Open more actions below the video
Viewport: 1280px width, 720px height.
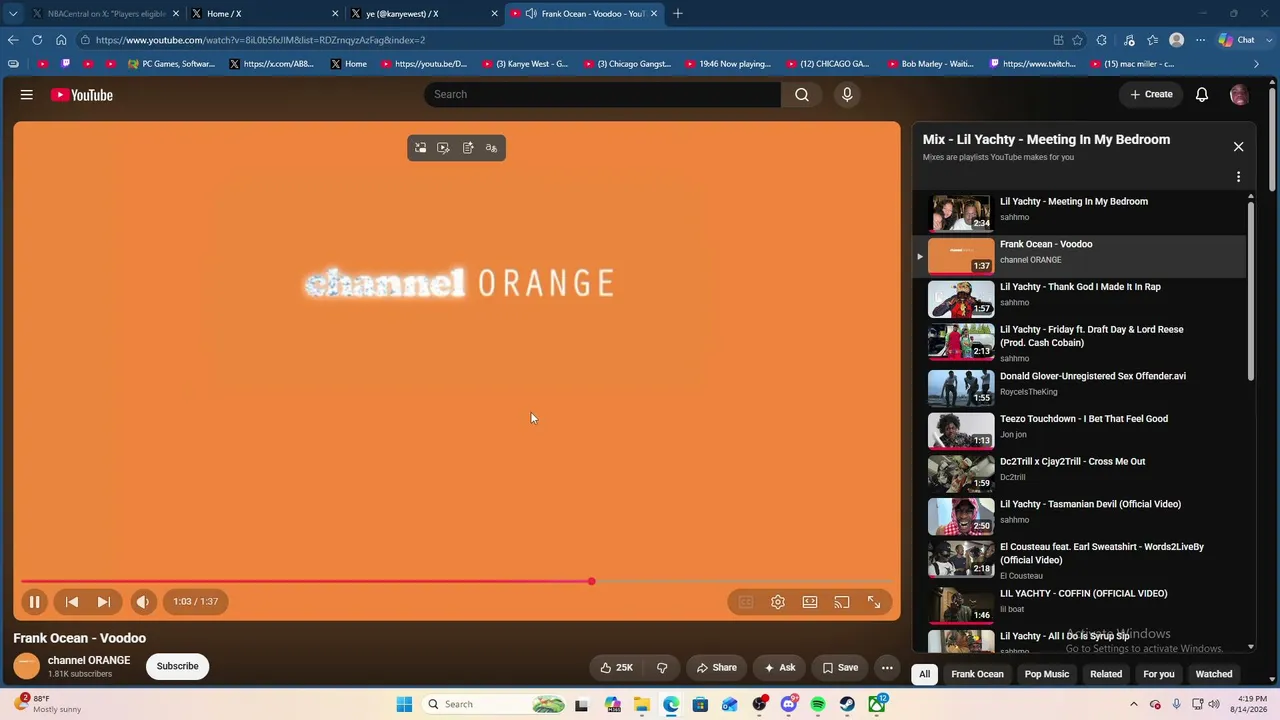click(x=887, y=667)
